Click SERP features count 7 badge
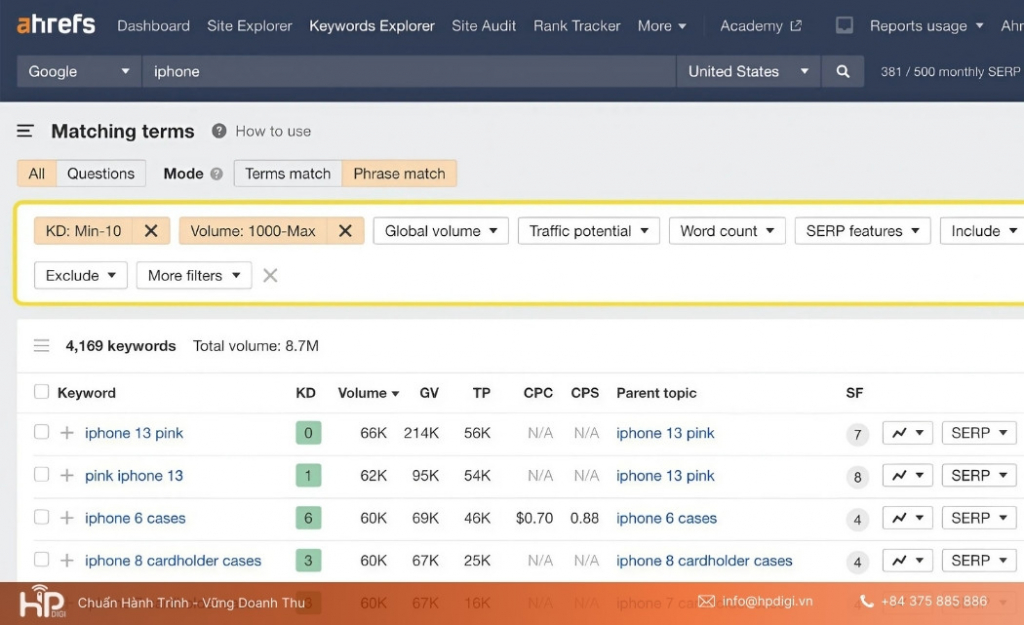The image size is (1024, 625). click(x=857, y=434)
